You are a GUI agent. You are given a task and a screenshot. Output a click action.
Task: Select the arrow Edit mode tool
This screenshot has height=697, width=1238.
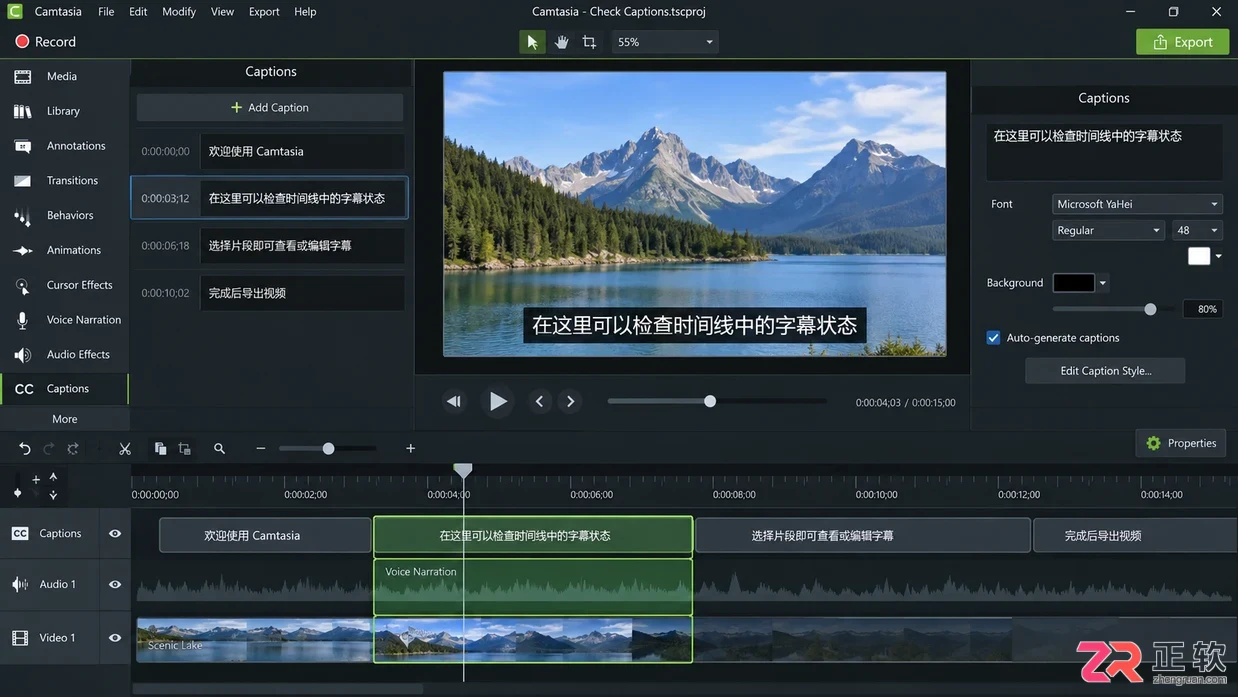[x=532, y=42]
